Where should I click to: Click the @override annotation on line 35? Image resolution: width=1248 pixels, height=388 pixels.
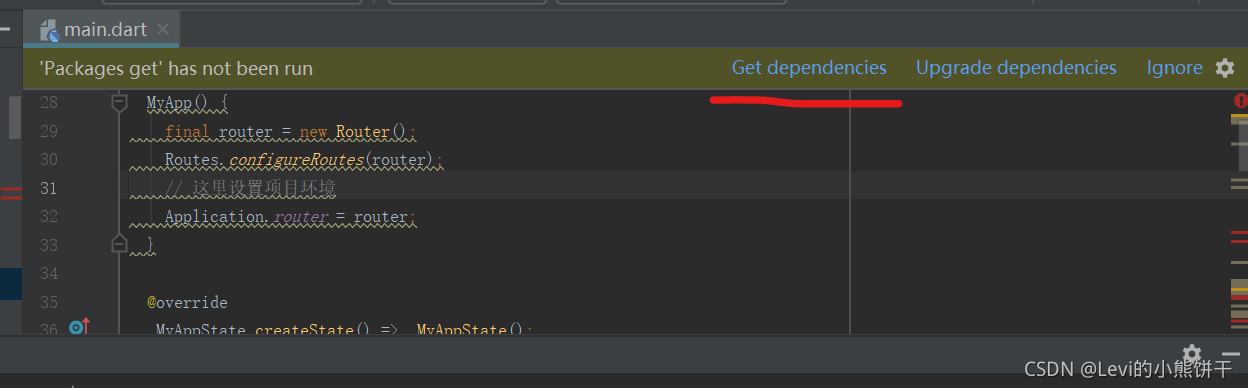(187, 302)
